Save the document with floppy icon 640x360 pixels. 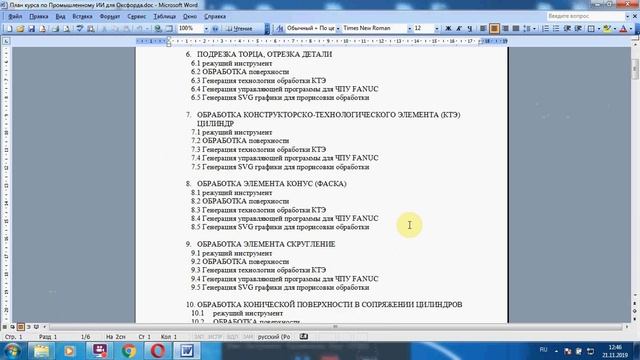tap(31, 29)
